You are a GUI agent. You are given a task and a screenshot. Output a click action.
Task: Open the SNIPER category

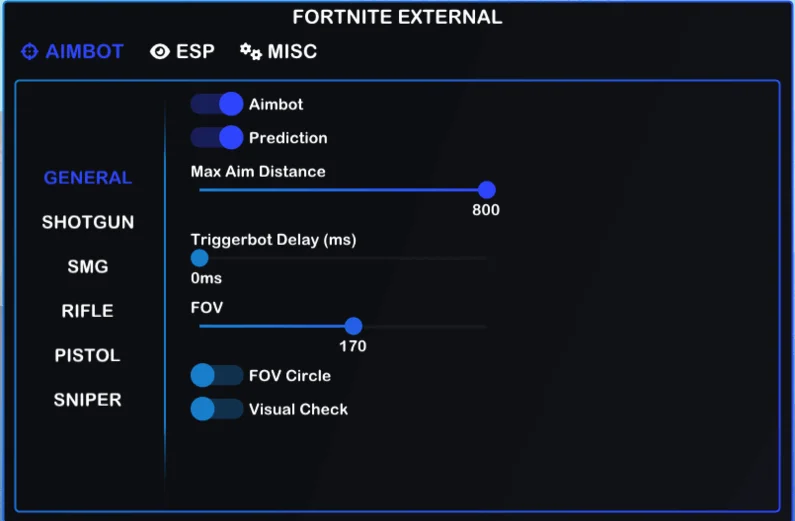tap(88, 400)
